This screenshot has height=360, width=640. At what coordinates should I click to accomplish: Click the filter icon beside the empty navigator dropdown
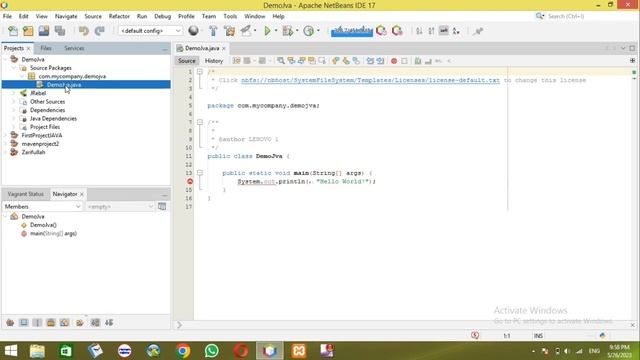click(x=162, y=207)
